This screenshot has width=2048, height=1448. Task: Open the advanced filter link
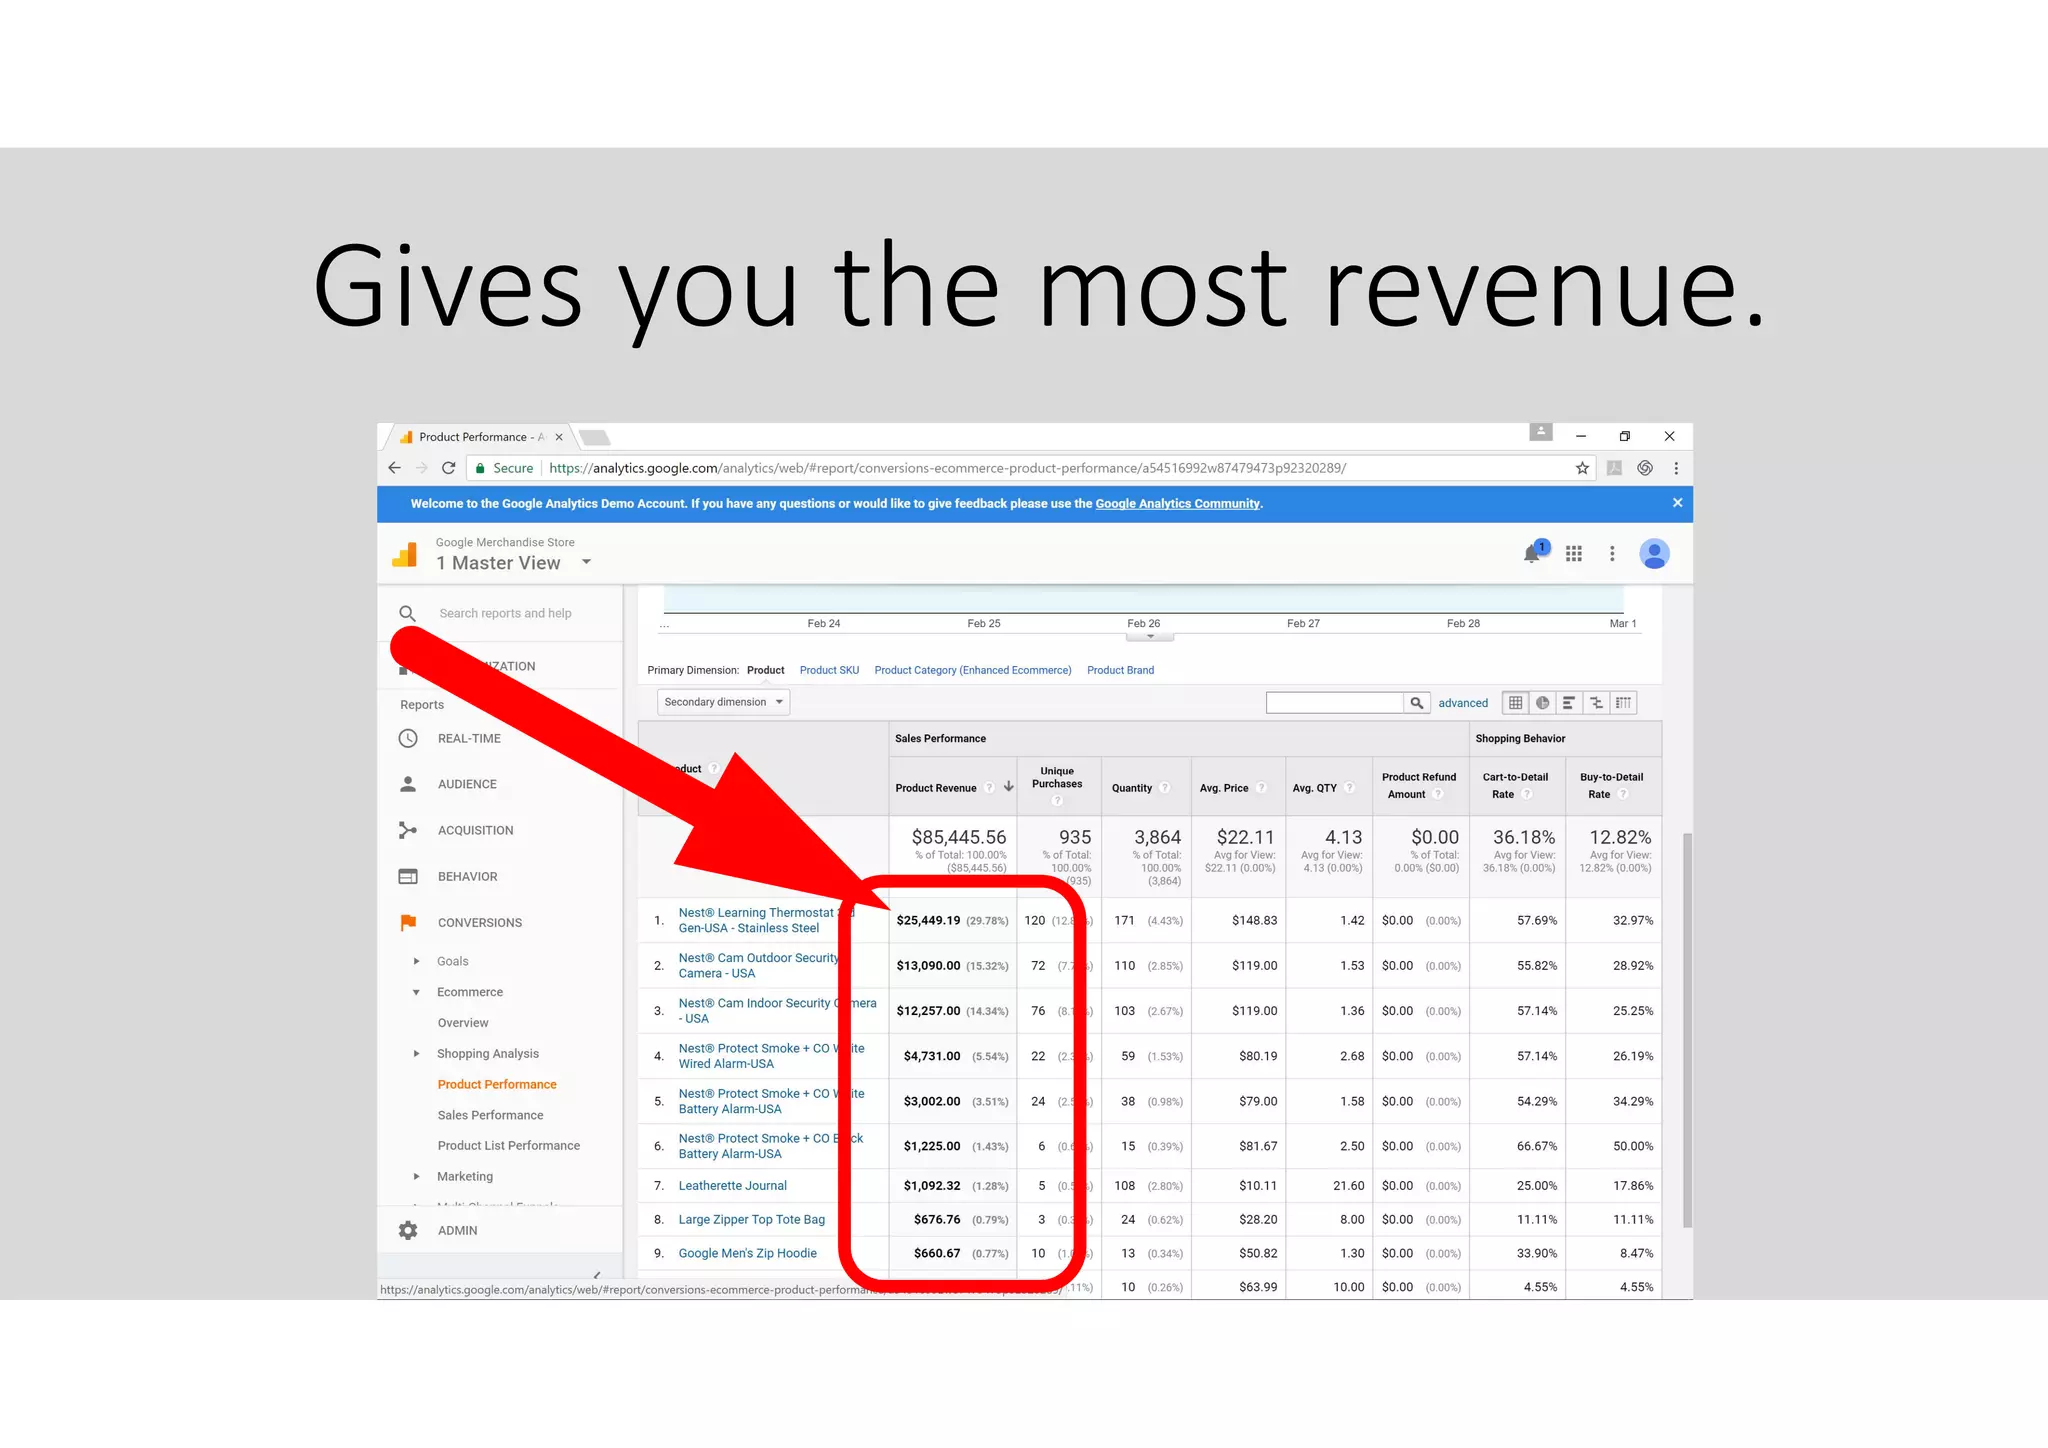(1463, 703)
